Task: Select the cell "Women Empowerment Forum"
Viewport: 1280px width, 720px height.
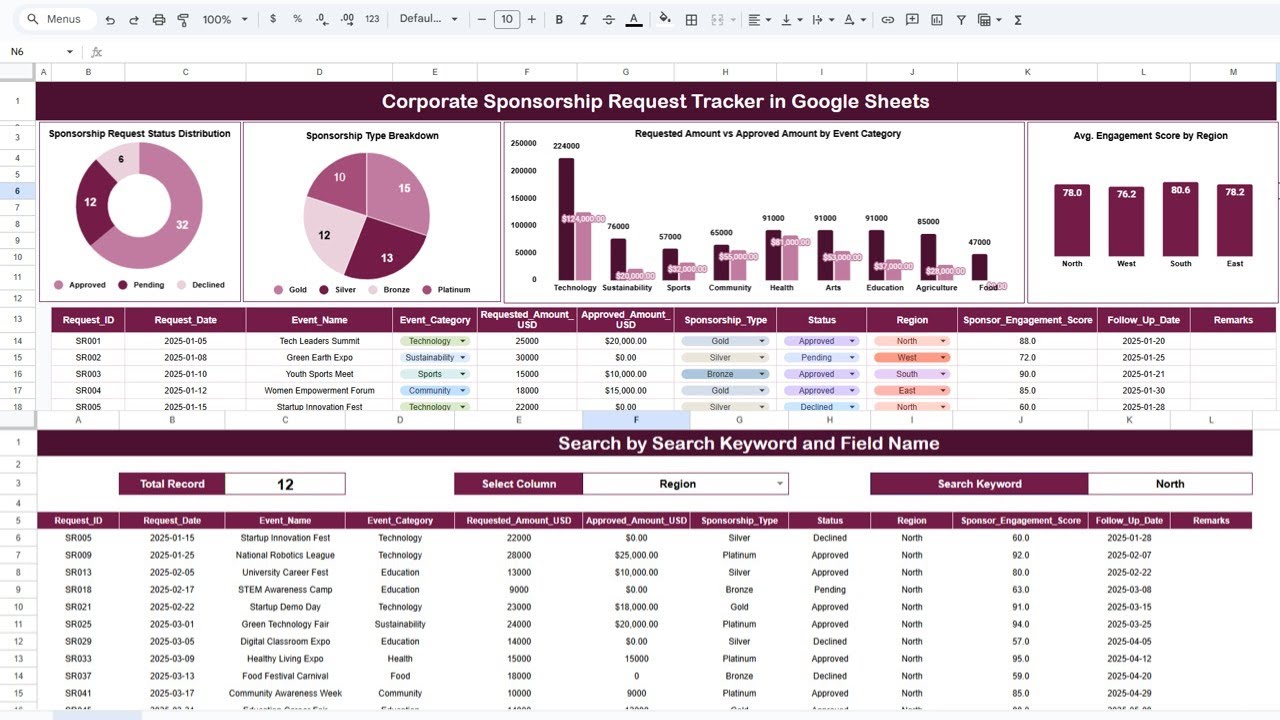Action: click(x=319, y=391)
